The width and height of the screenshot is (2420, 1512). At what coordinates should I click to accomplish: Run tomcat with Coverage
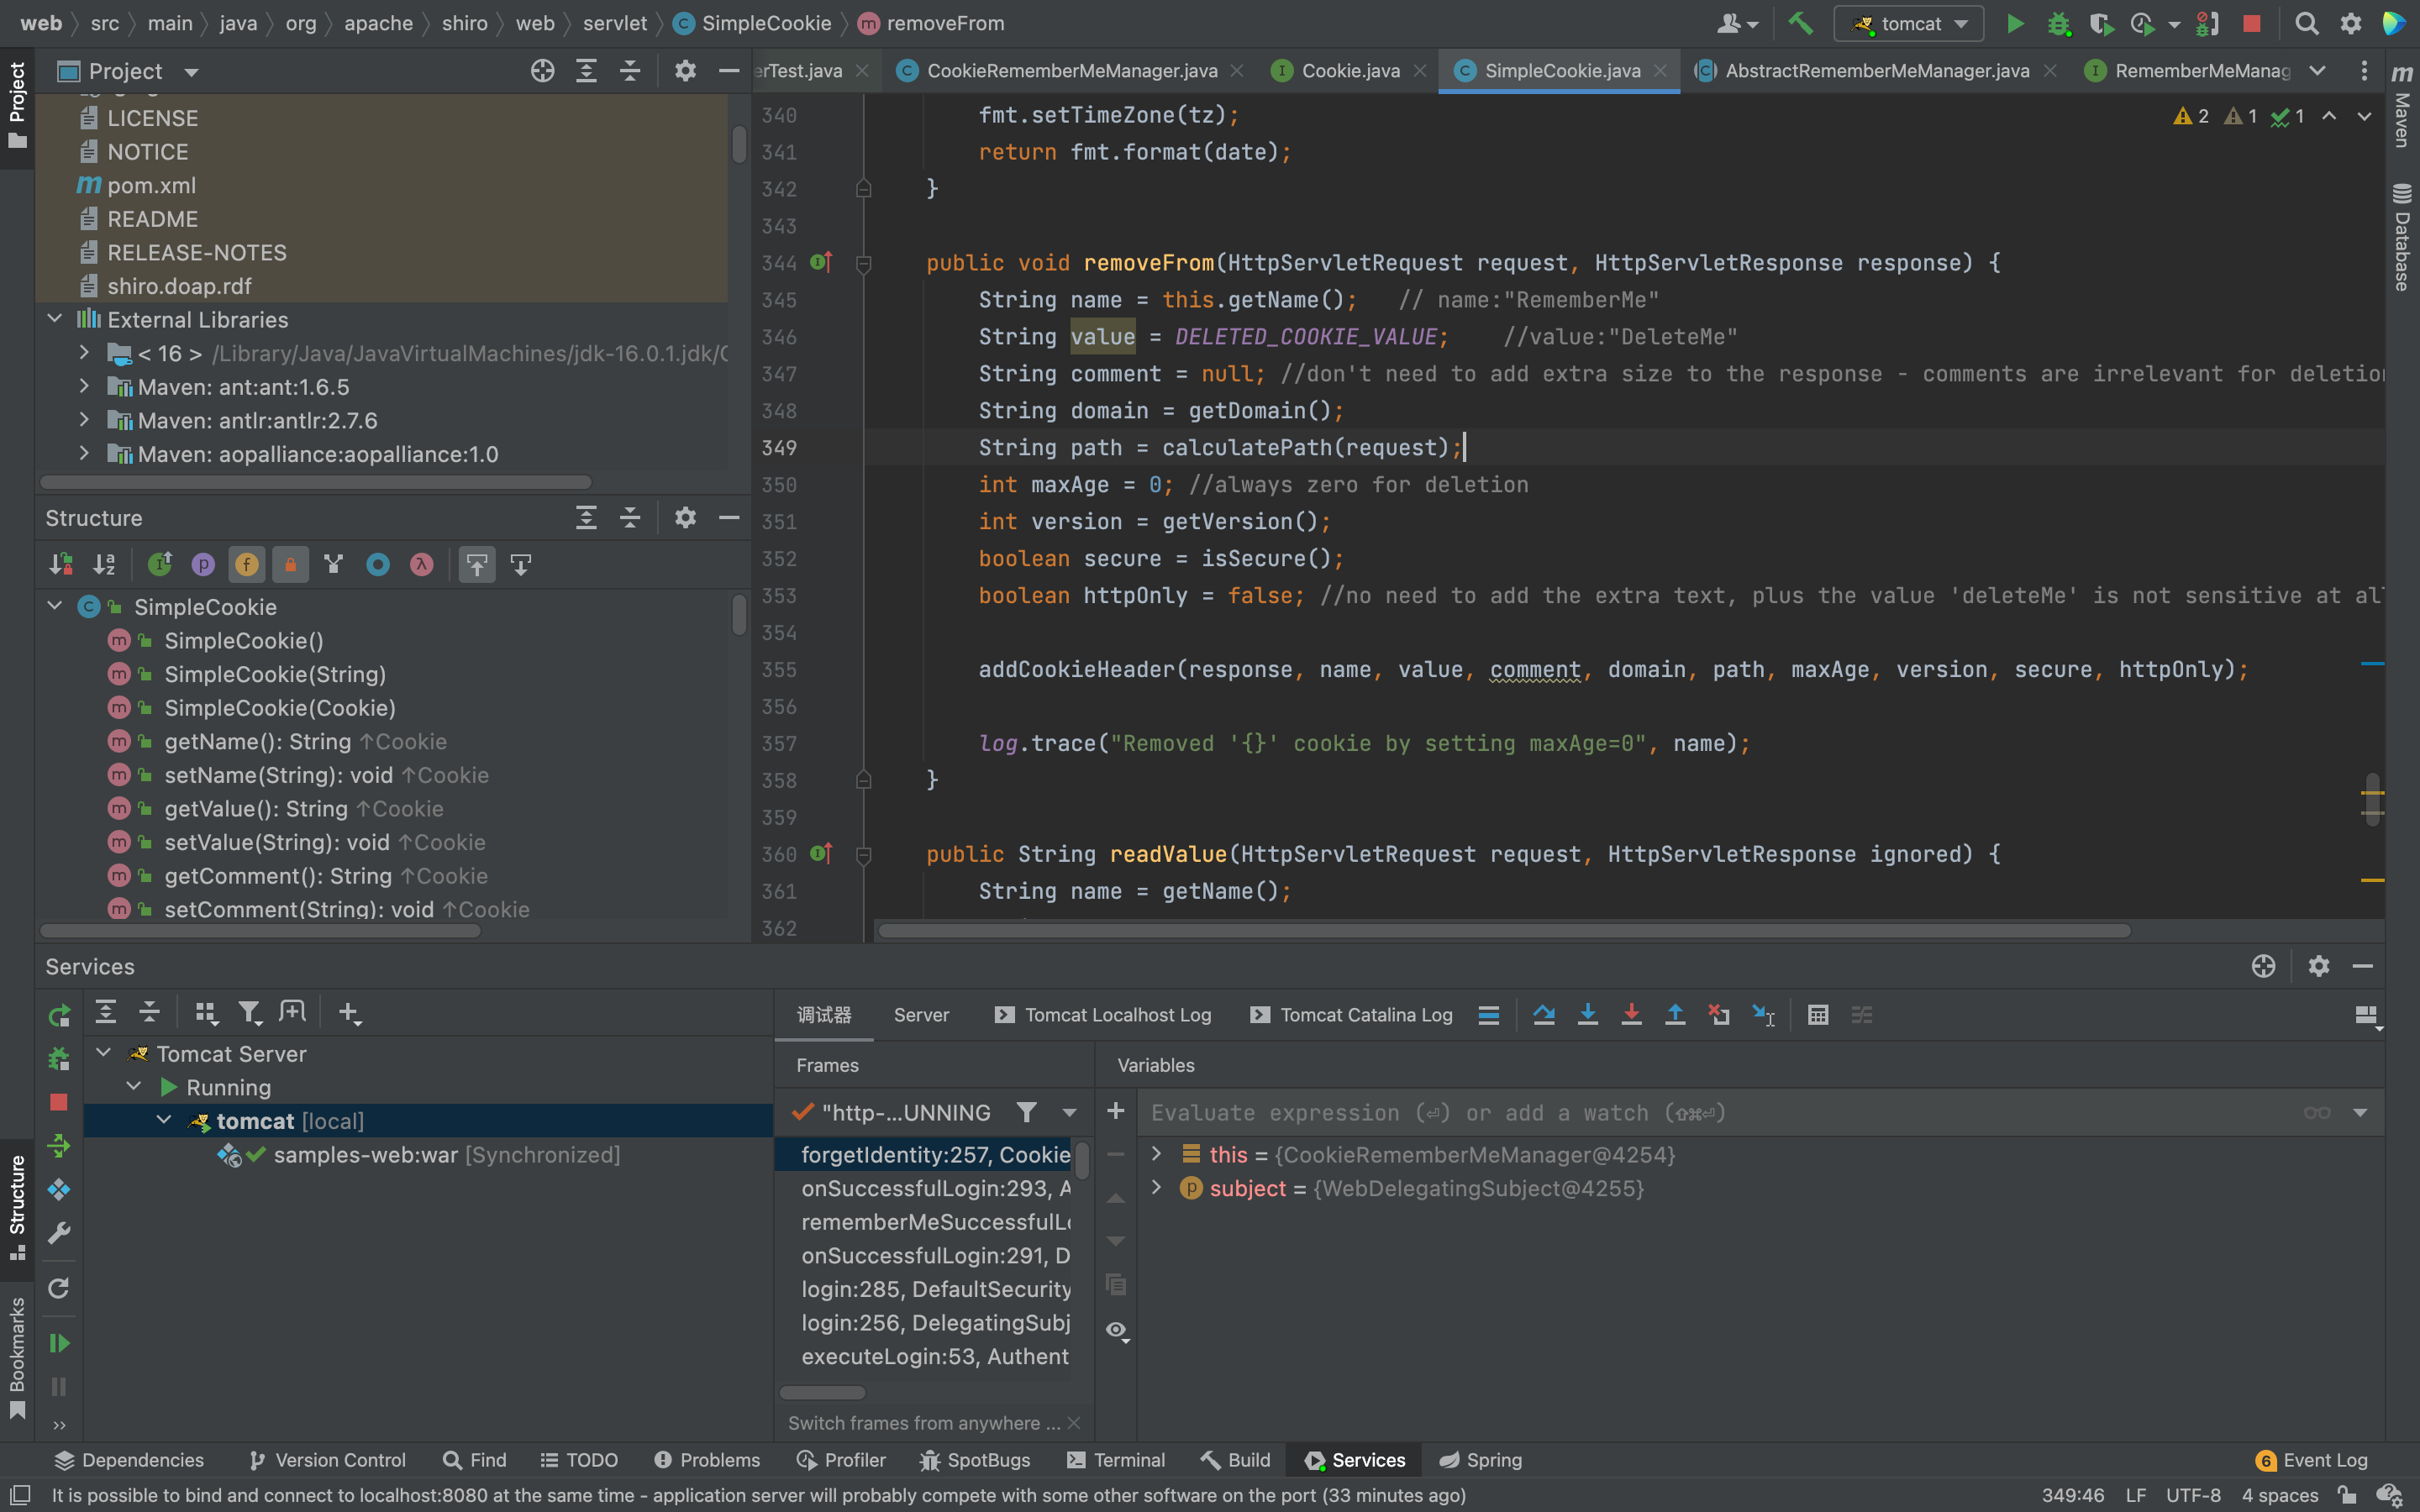2102,23
